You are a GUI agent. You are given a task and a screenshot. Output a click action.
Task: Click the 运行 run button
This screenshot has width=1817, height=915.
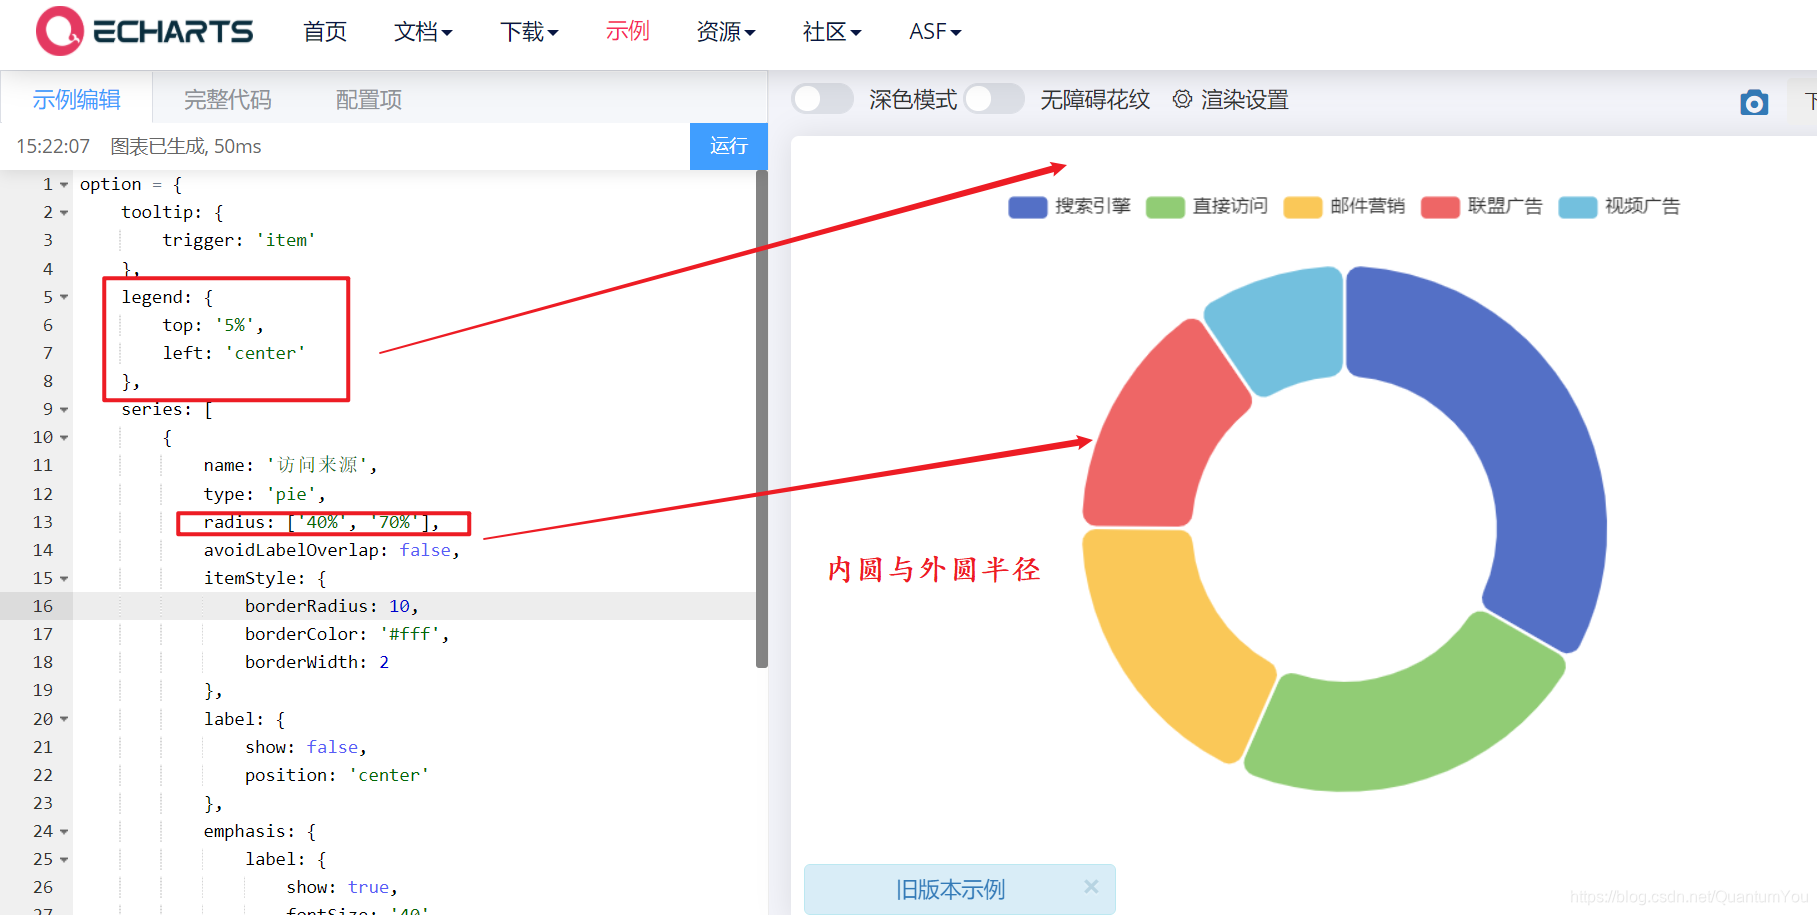click(729, 146)
